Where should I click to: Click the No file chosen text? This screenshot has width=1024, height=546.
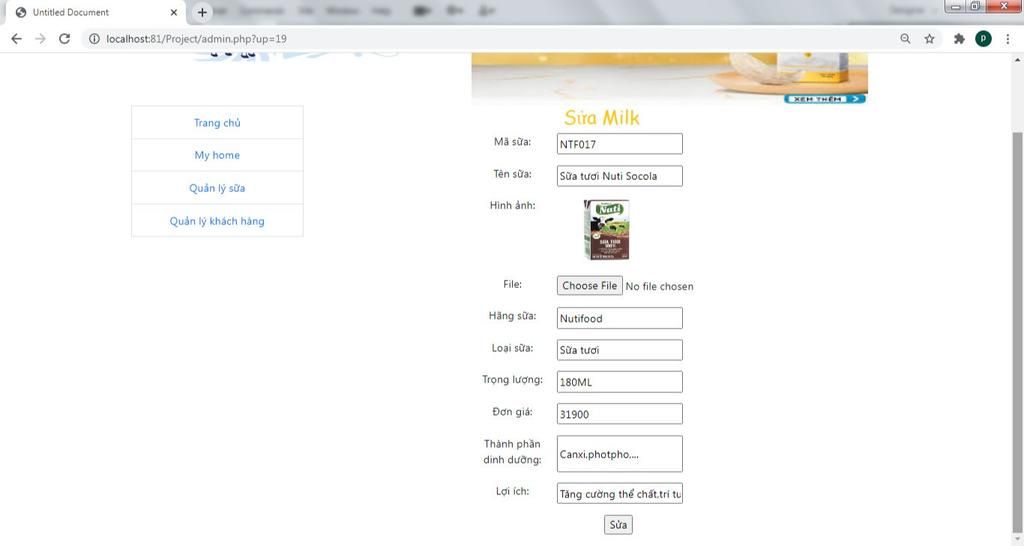point(660,286)
